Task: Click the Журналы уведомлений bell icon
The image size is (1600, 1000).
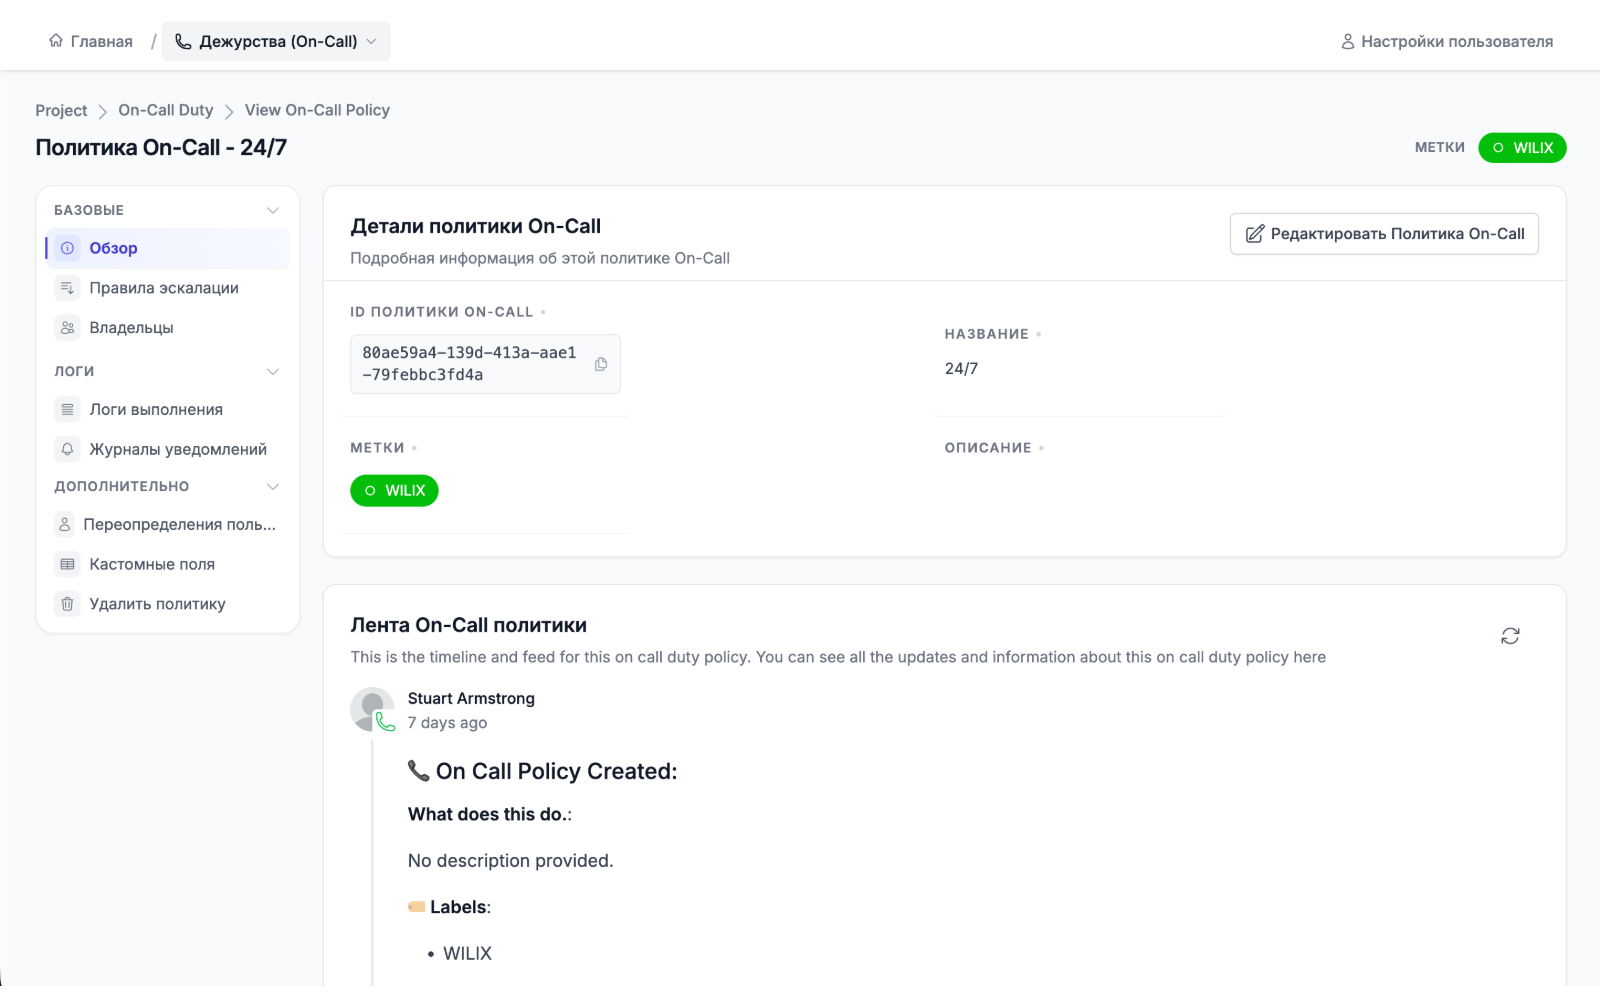Action: (x=67, y=450)
